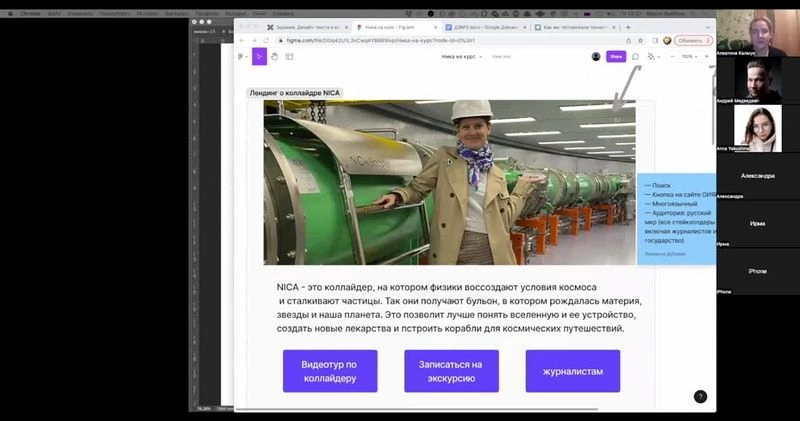Select Anna Yakushina's video tile
This screenshot has width=800, height=421.
[x=758, y=129]
